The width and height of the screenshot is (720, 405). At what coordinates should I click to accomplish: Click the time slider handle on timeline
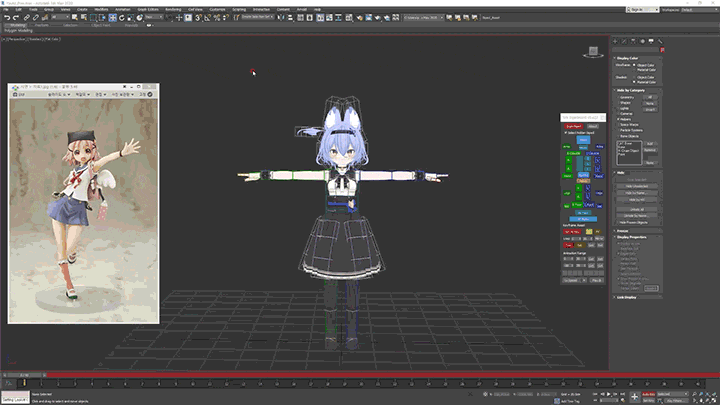pos(24,375)
